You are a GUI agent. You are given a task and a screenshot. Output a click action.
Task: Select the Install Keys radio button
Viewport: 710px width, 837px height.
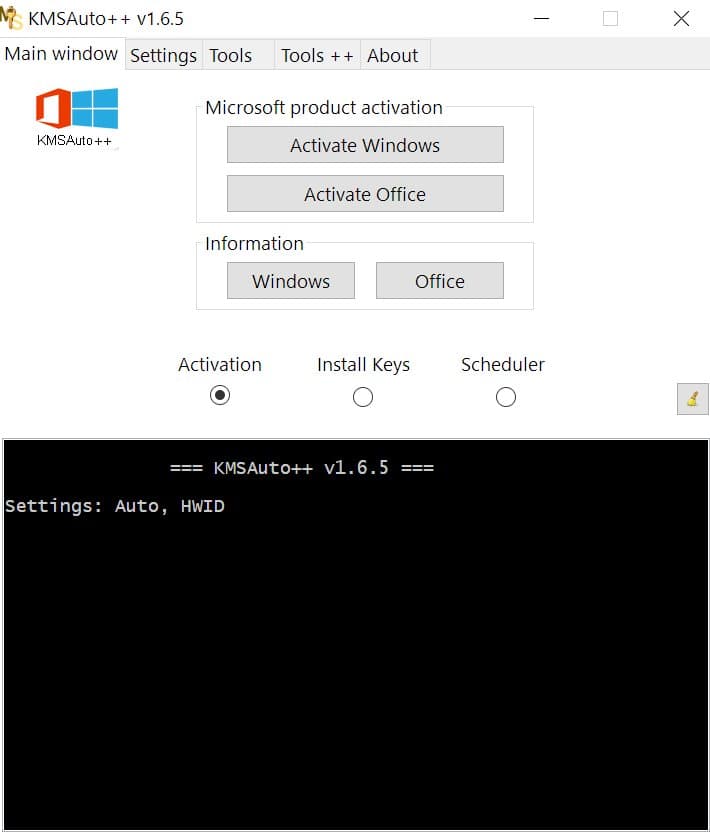[x=362, y=397]
